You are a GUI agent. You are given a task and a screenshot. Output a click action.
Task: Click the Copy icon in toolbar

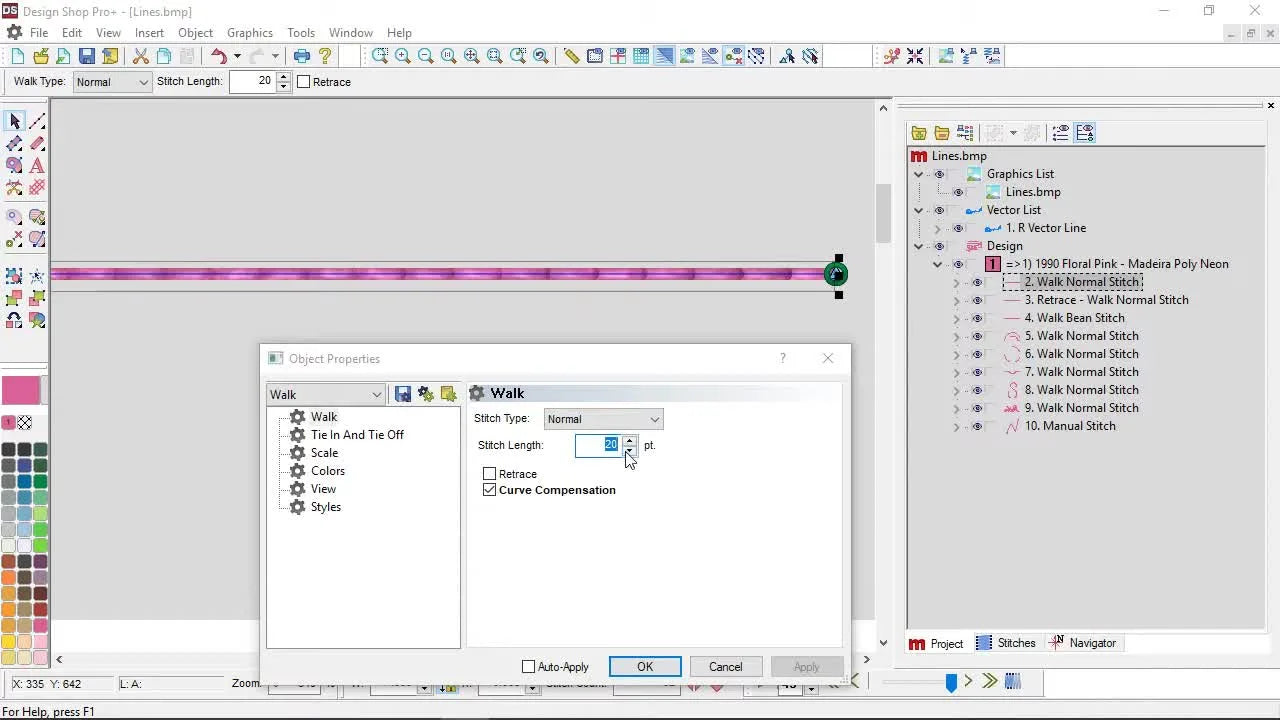(163, 56)
